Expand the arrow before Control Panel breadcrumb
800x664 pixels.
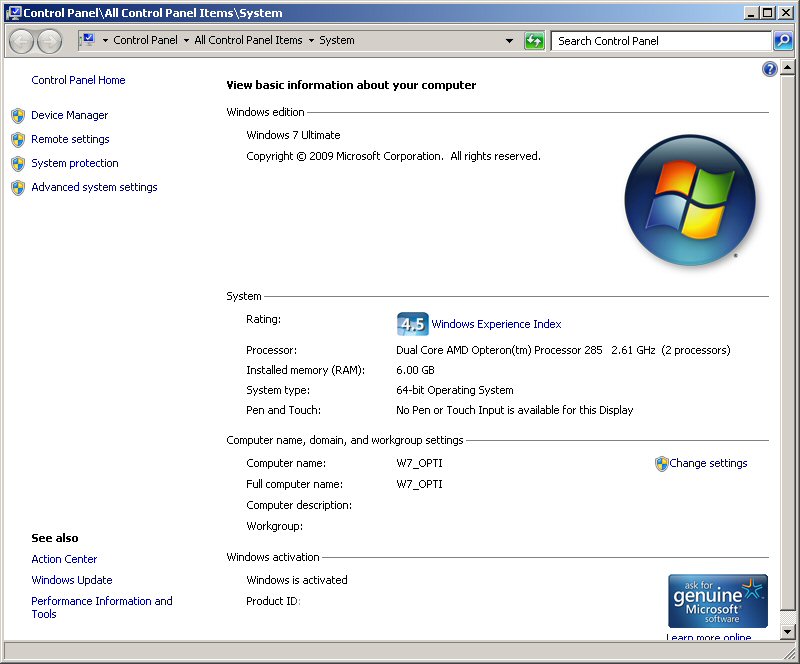tap(105, 41)
